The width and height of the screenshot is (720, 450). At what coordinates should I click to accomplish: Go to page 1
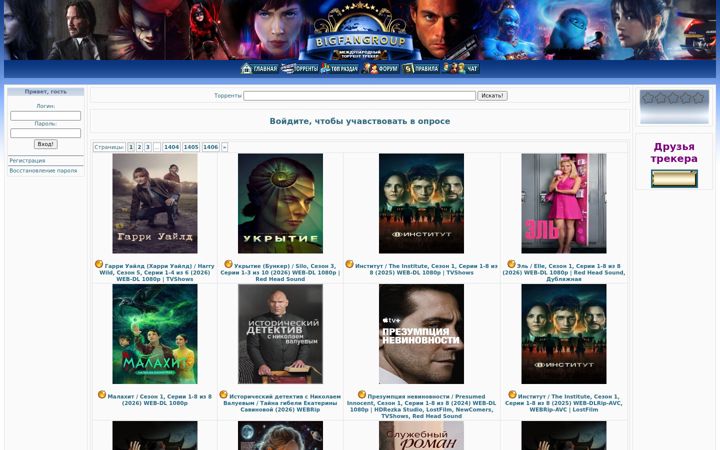click(x=131, y=147)
